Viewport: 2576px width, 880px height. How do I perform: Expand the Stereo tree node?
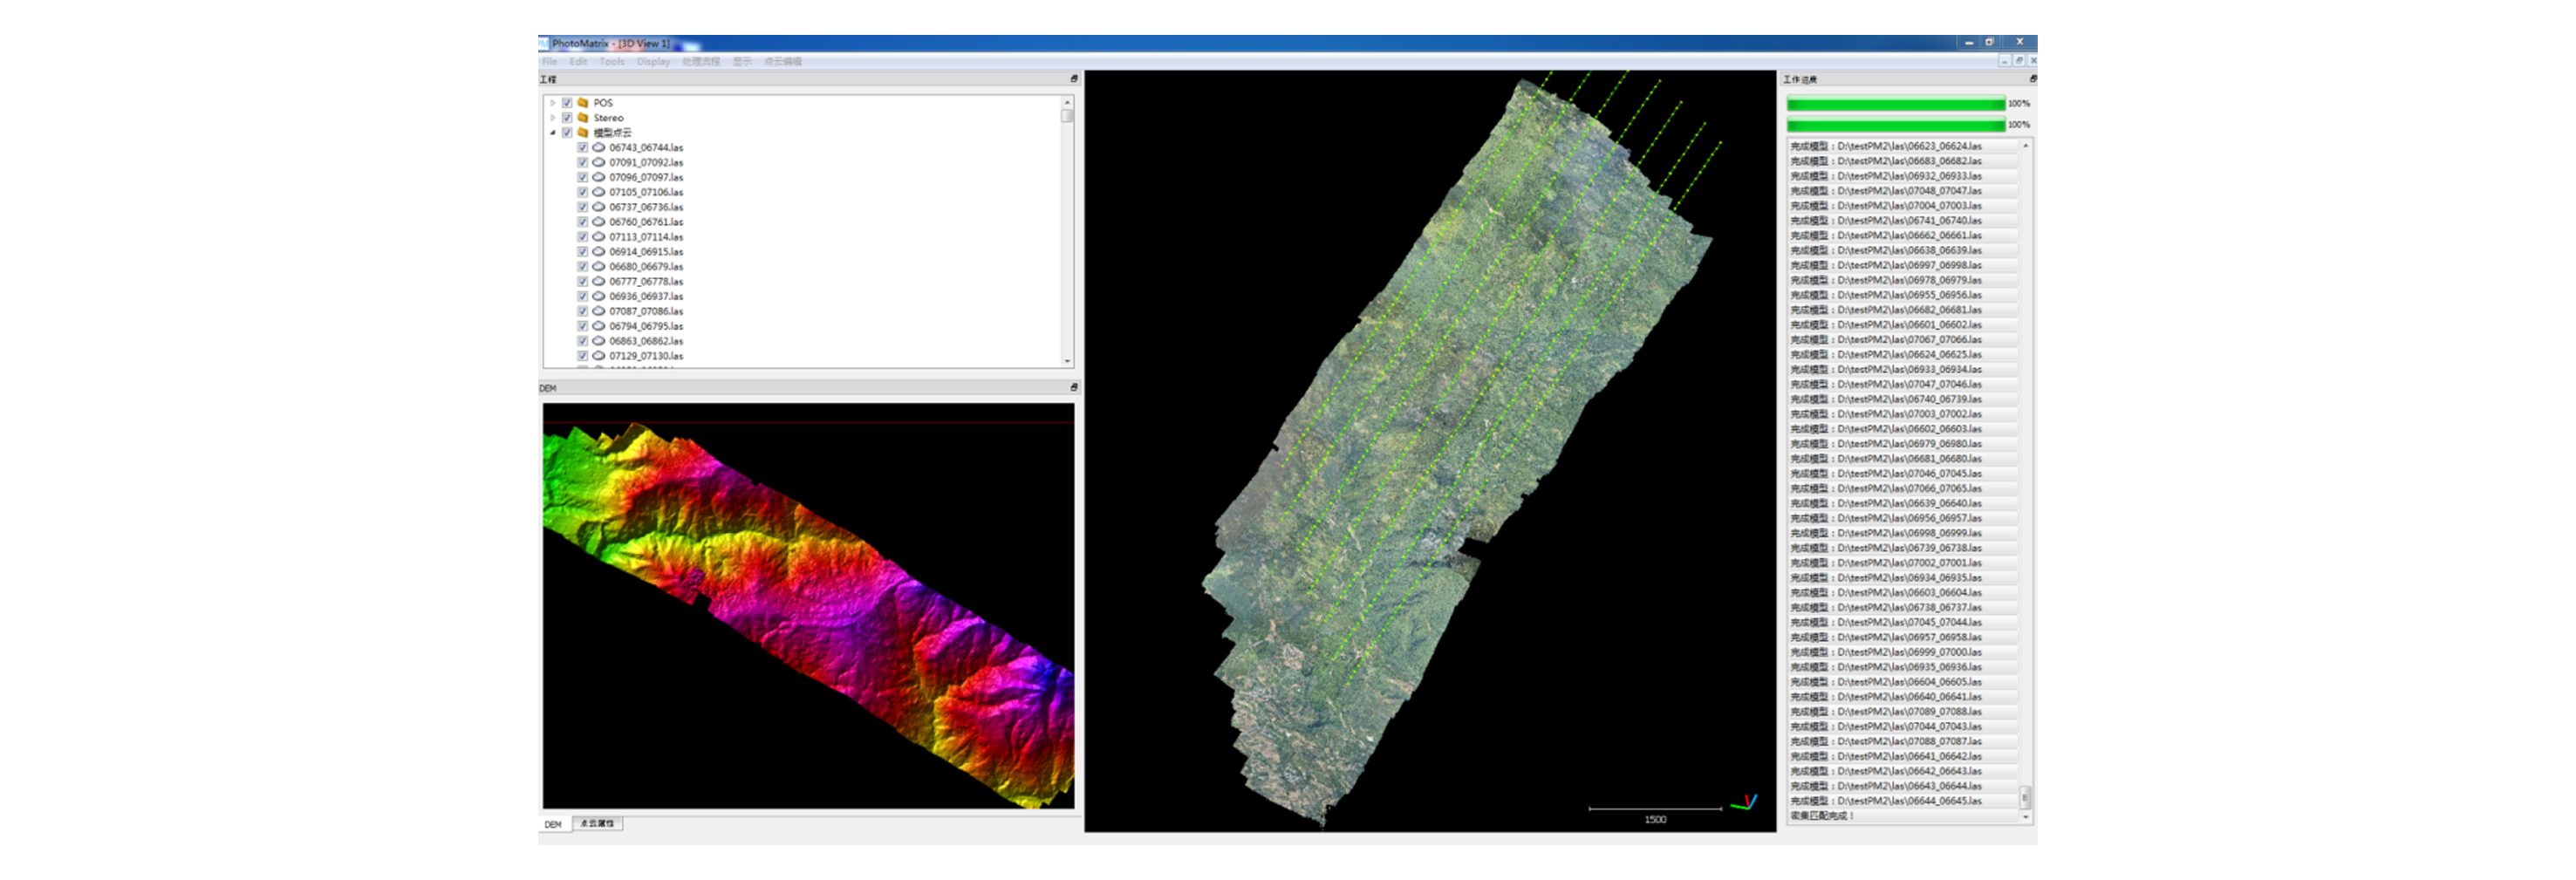pos(552,117)
